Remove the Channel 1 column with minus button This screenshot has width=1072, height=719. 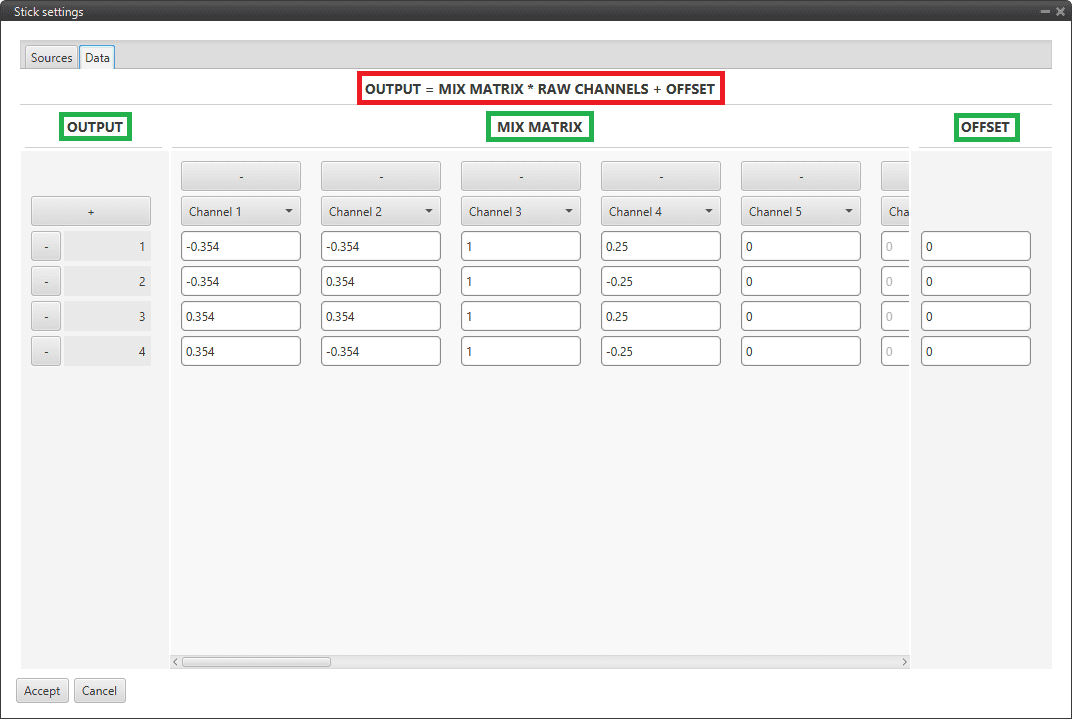click(x=240, y=176)
